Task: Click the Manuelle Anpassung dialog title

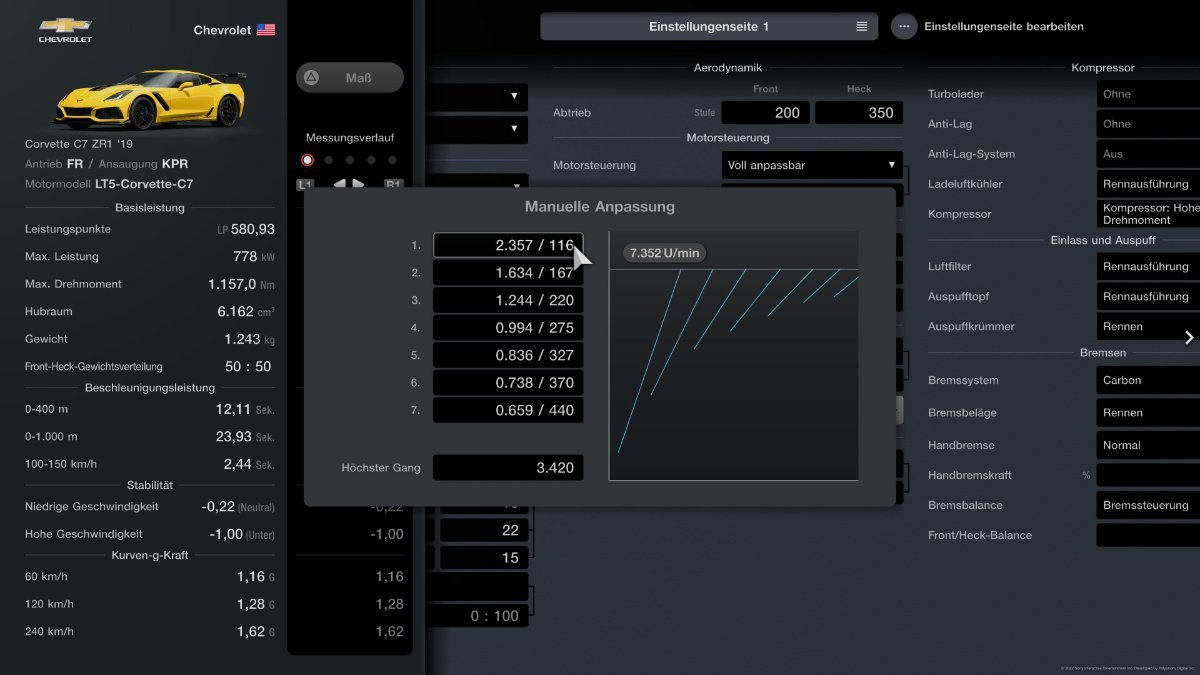Action: click(600, 207)
